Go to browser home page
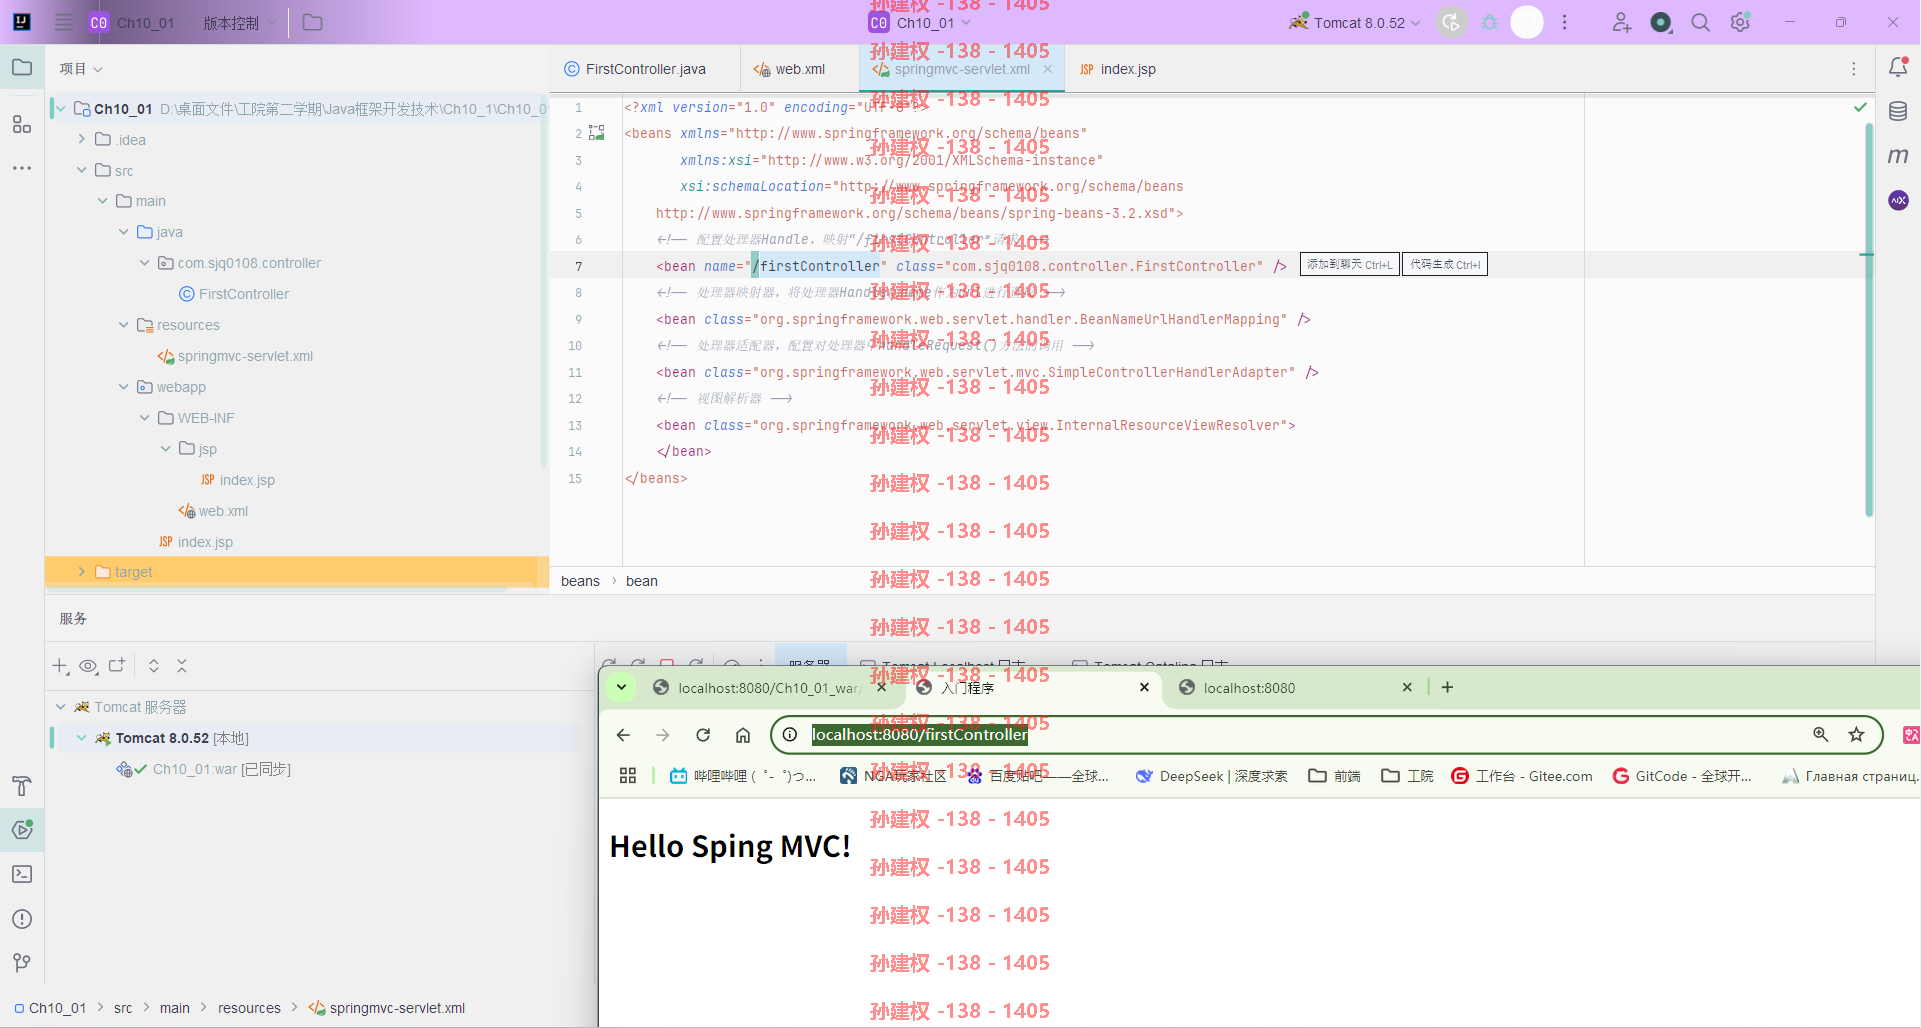 (743, 735)
